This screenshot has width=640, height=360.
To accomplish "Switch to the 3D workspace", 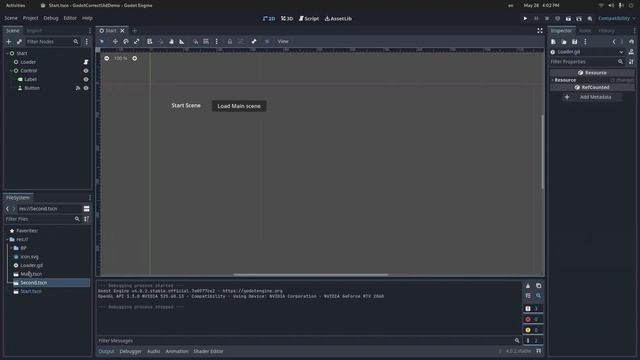I will [x=287, y=18].
